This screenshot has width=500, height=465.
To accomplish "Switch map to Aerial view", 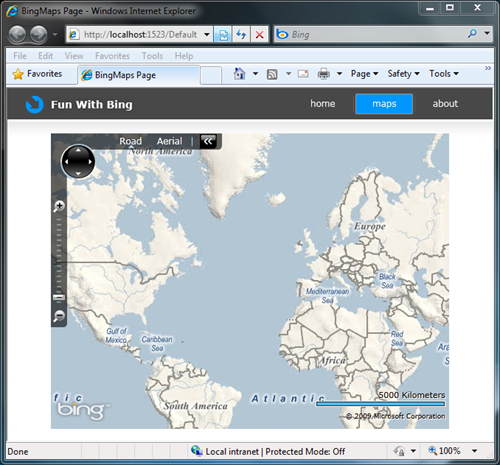I will pyautogui.click(x=170, y=141).
